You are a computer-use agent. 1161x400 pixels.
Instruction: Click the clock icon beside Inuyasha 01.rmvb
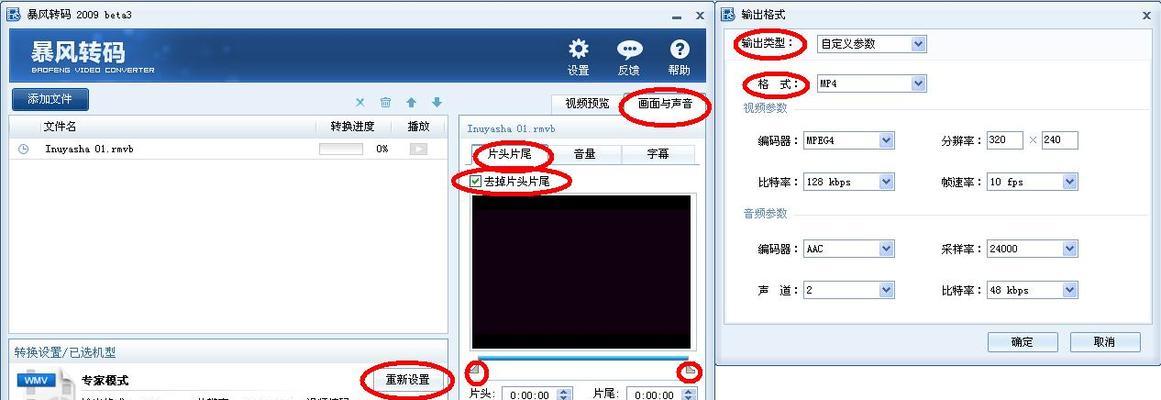(23, 149)
